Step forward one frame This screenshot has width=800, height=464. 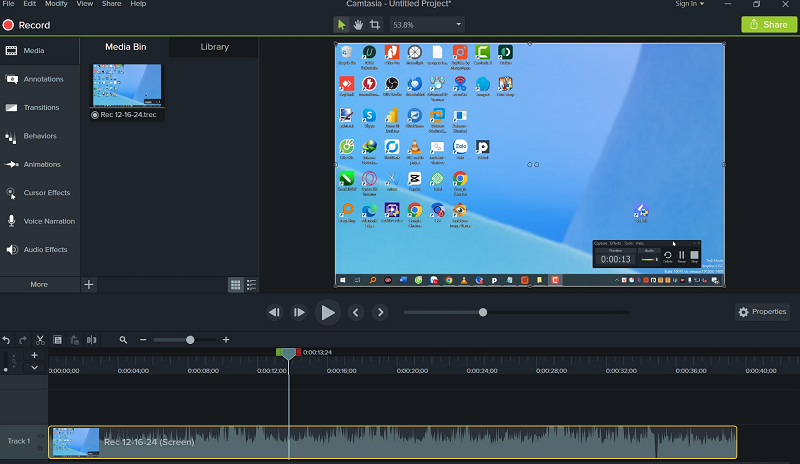tap(299, 312)
